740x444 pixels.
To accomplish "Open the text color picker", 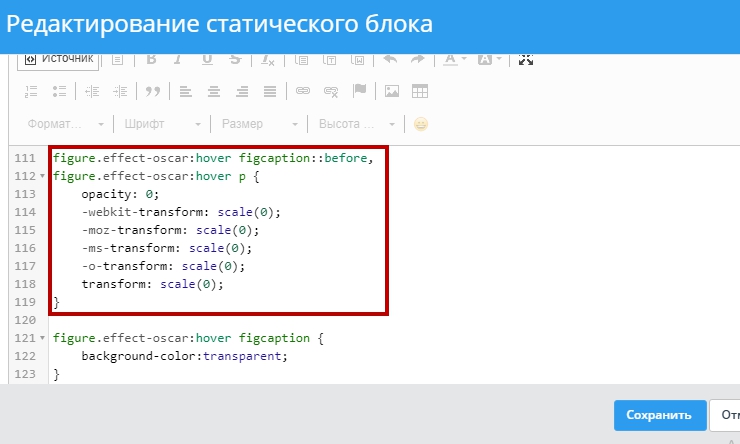I will [x=455, y=59].
